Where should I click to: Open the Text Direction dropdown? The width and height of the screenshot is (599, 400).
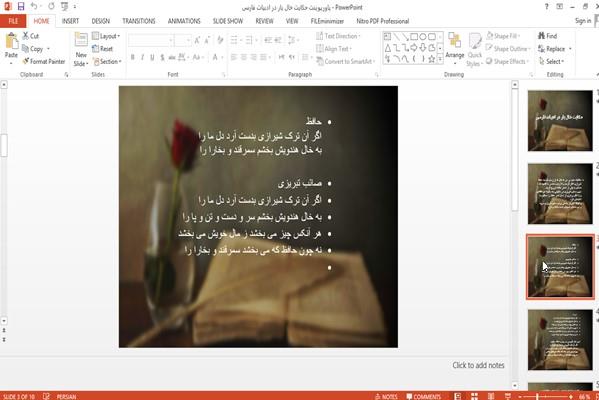click(338, 36)
